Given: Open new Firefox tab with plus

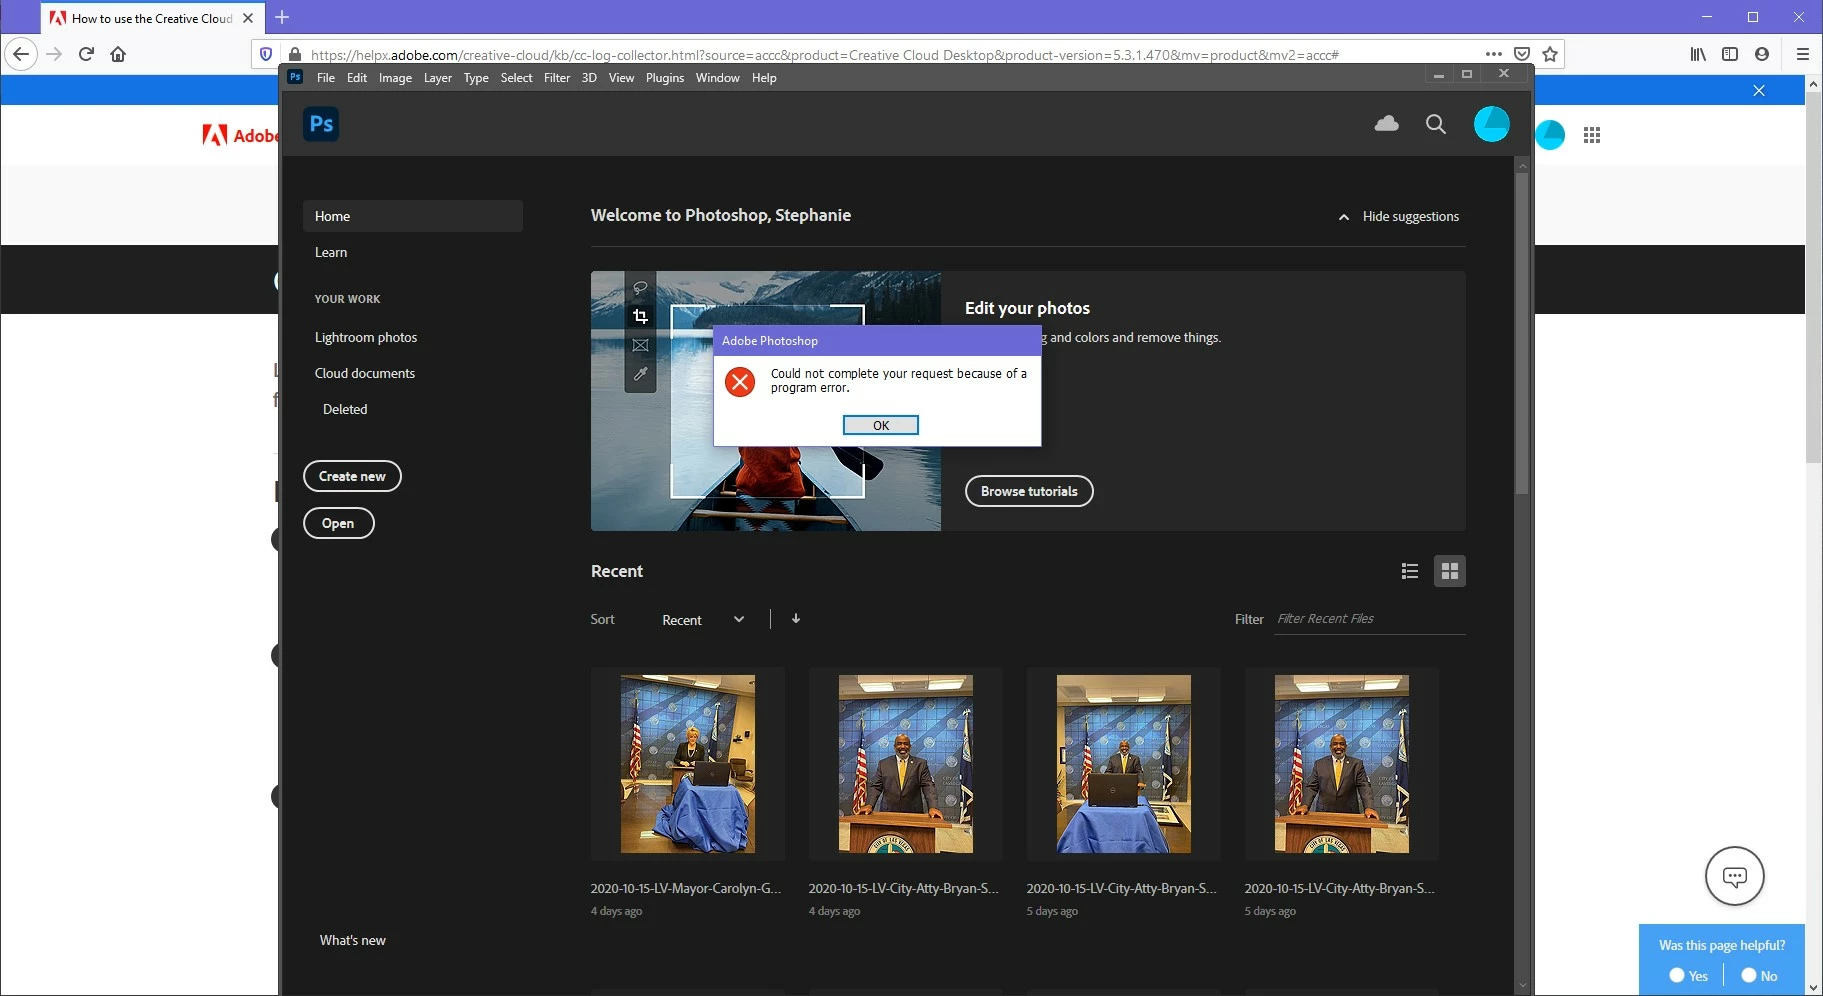Looking at the screenshot, I should pos(282,17).
